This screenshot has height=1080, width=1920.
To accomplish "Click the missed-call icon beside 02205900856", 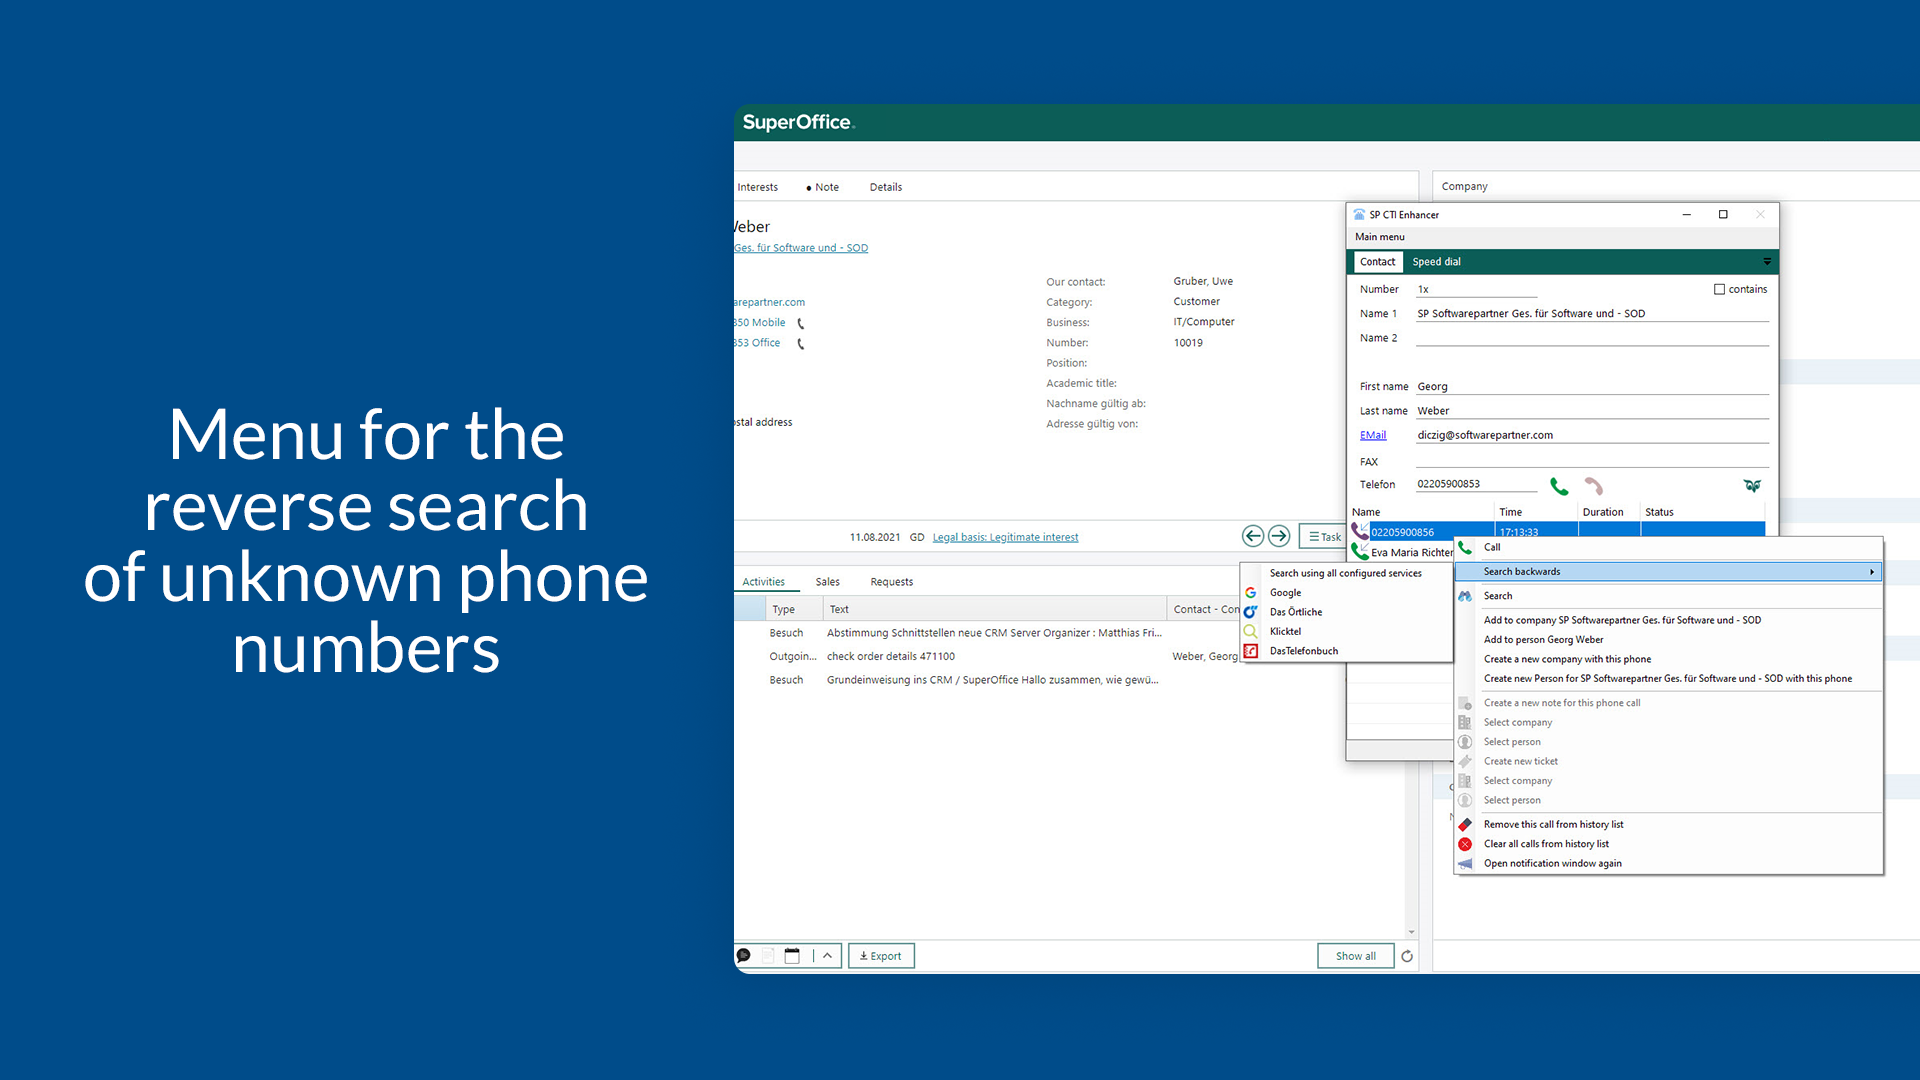I will tap(1360, 531).
